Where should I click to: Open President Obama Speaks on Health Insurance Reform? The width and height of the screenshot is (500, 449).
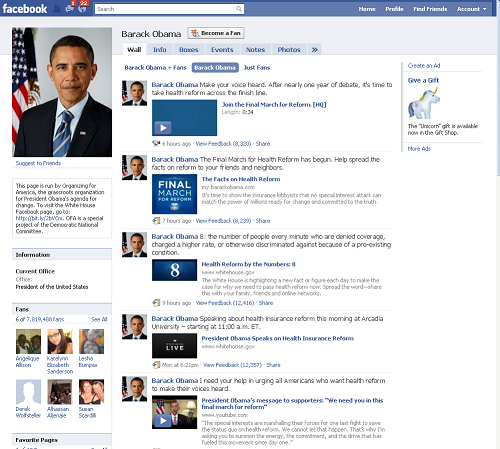pyautogui.click(x=278, y=338)
